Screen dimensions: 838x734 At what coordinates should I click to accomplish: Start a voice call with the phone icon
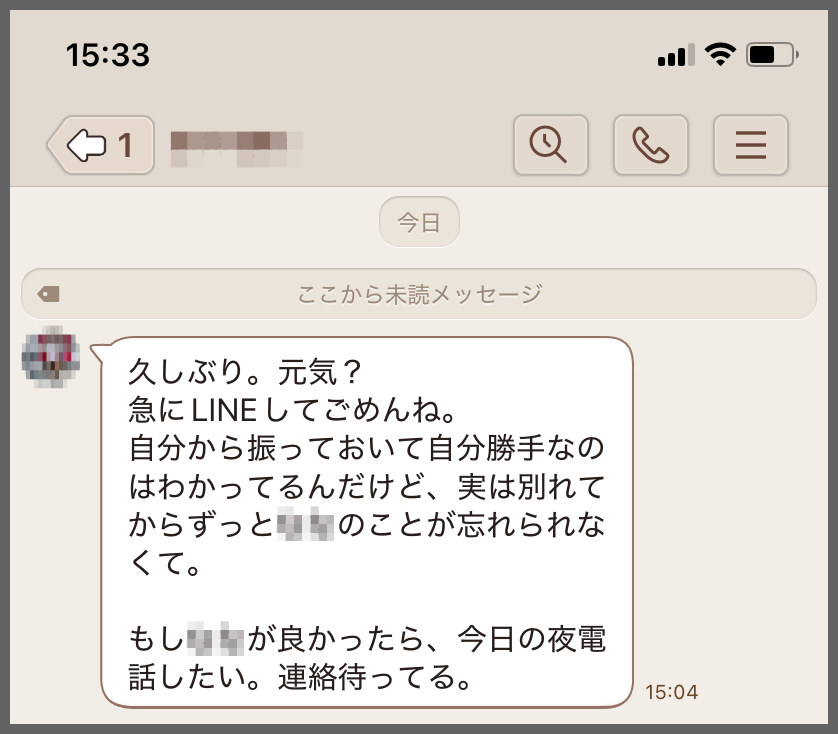click(x=650, y=145)
